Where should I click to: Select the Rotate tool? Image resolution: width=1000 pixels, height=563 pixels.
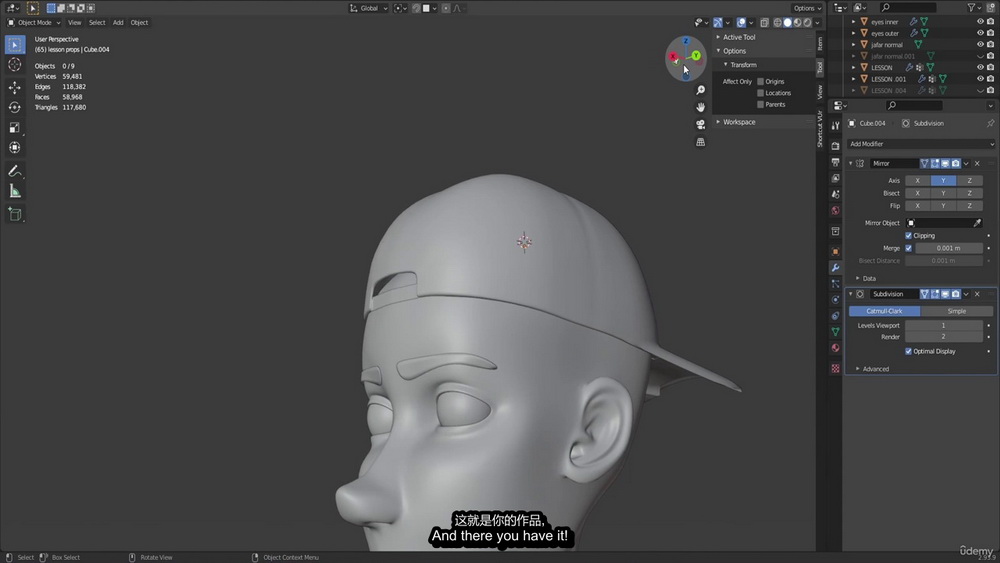pos(15,107)
